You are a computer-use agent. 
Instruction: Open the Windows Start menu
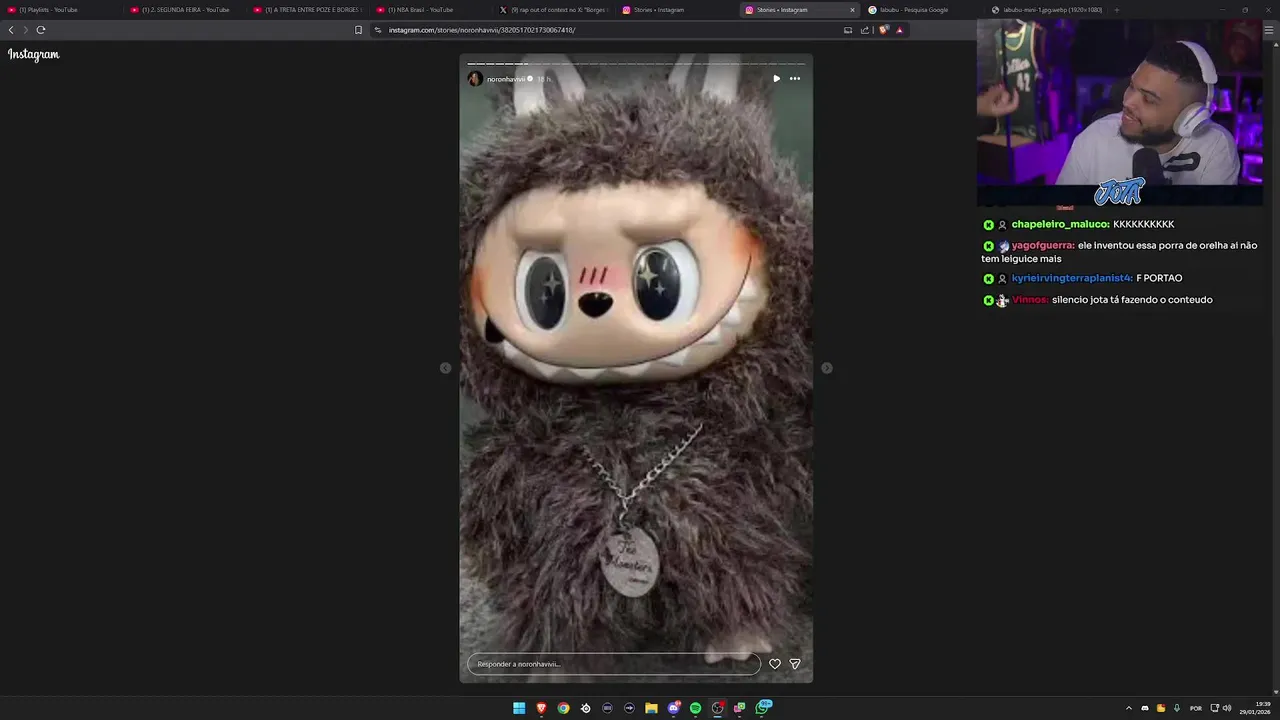(519, 708)
